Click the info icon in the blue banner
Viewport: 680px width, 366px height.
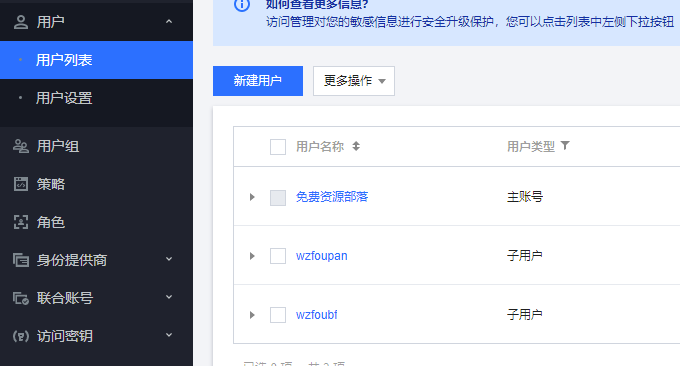(242, 4)
